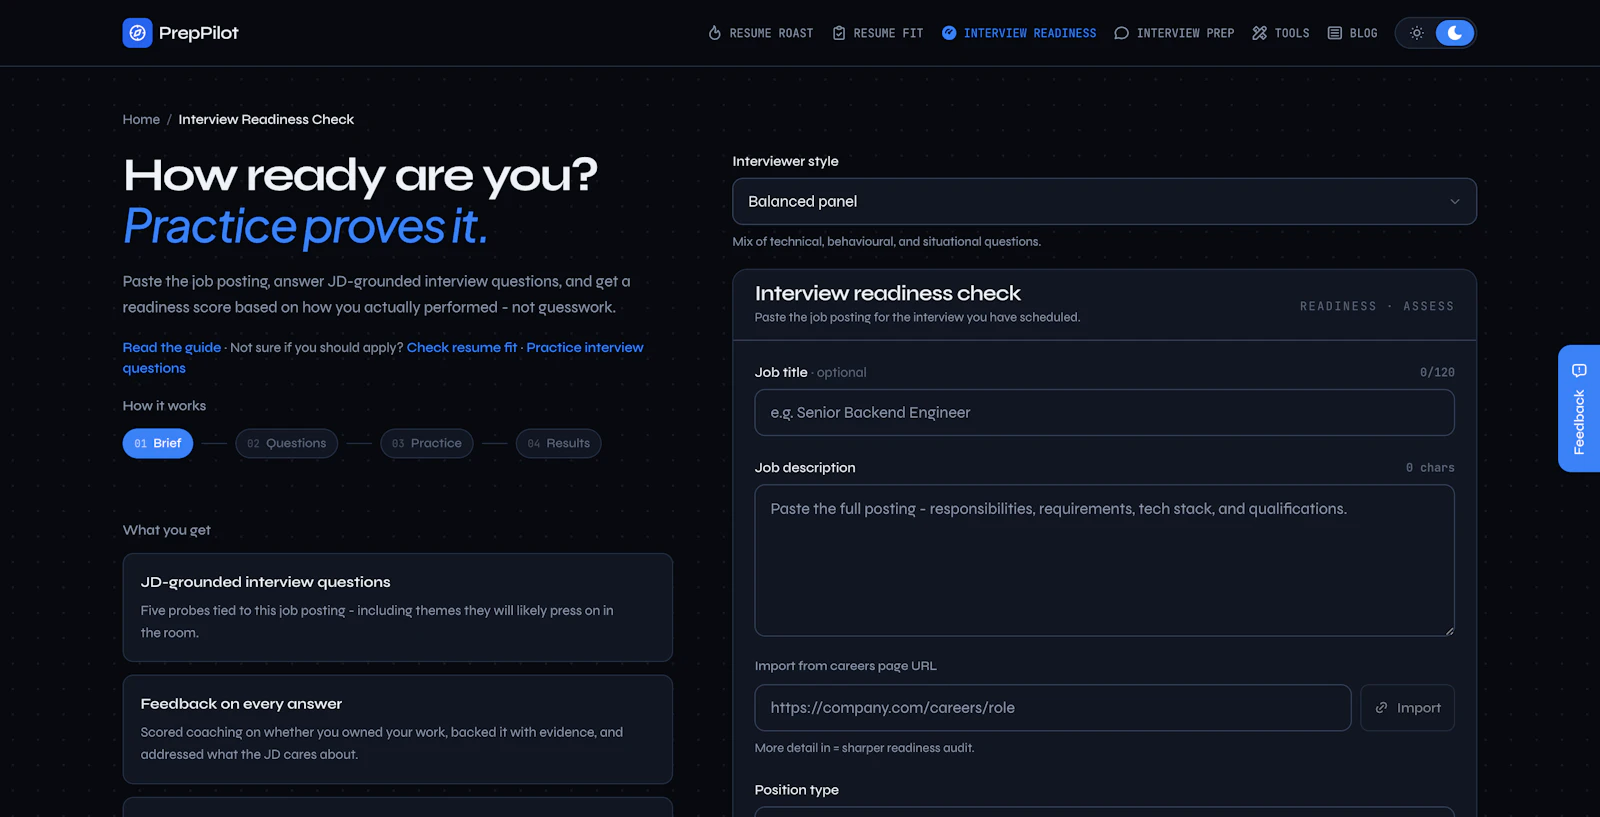Click the Resume Roast flame icon
The image size is (1600, 817).
(x=715, y=33)
